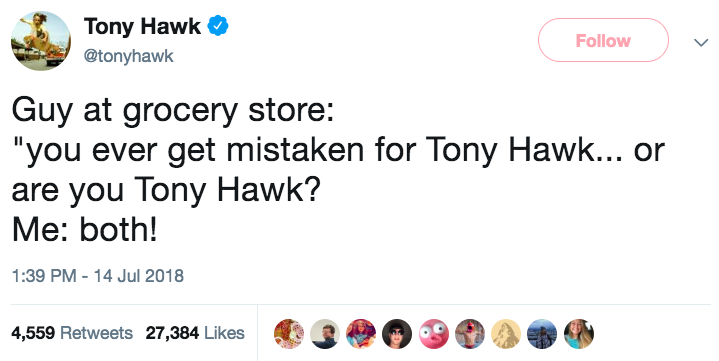Click the "Me: both!" tweet line
This screenshot has height=361, width=719.
(84, 229)
